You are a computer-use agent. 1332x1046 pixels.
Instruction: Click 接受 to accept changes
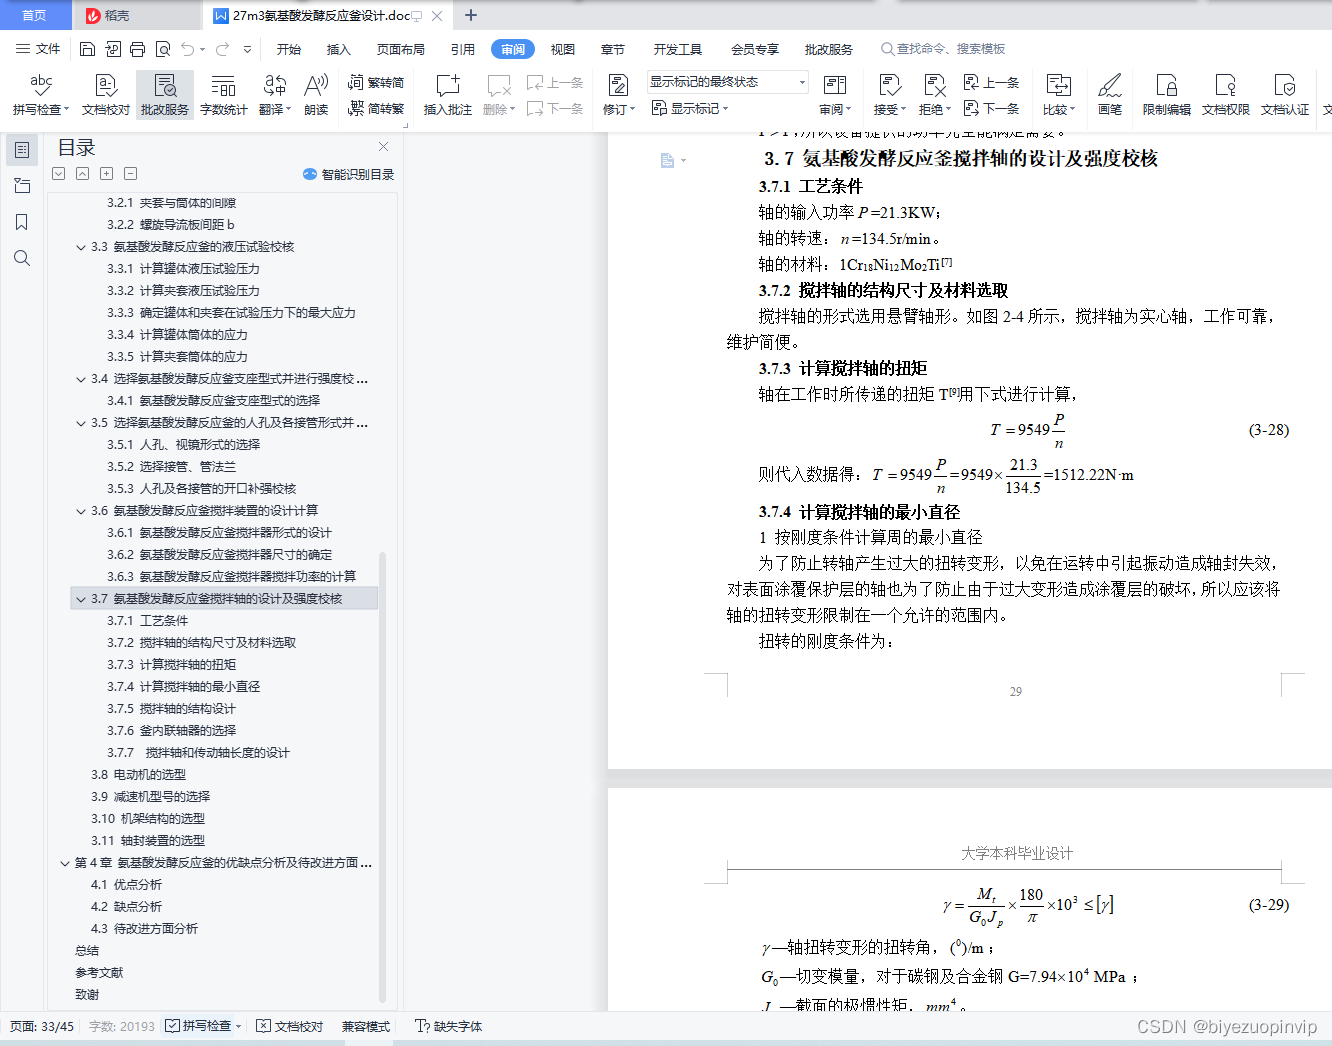889,94
